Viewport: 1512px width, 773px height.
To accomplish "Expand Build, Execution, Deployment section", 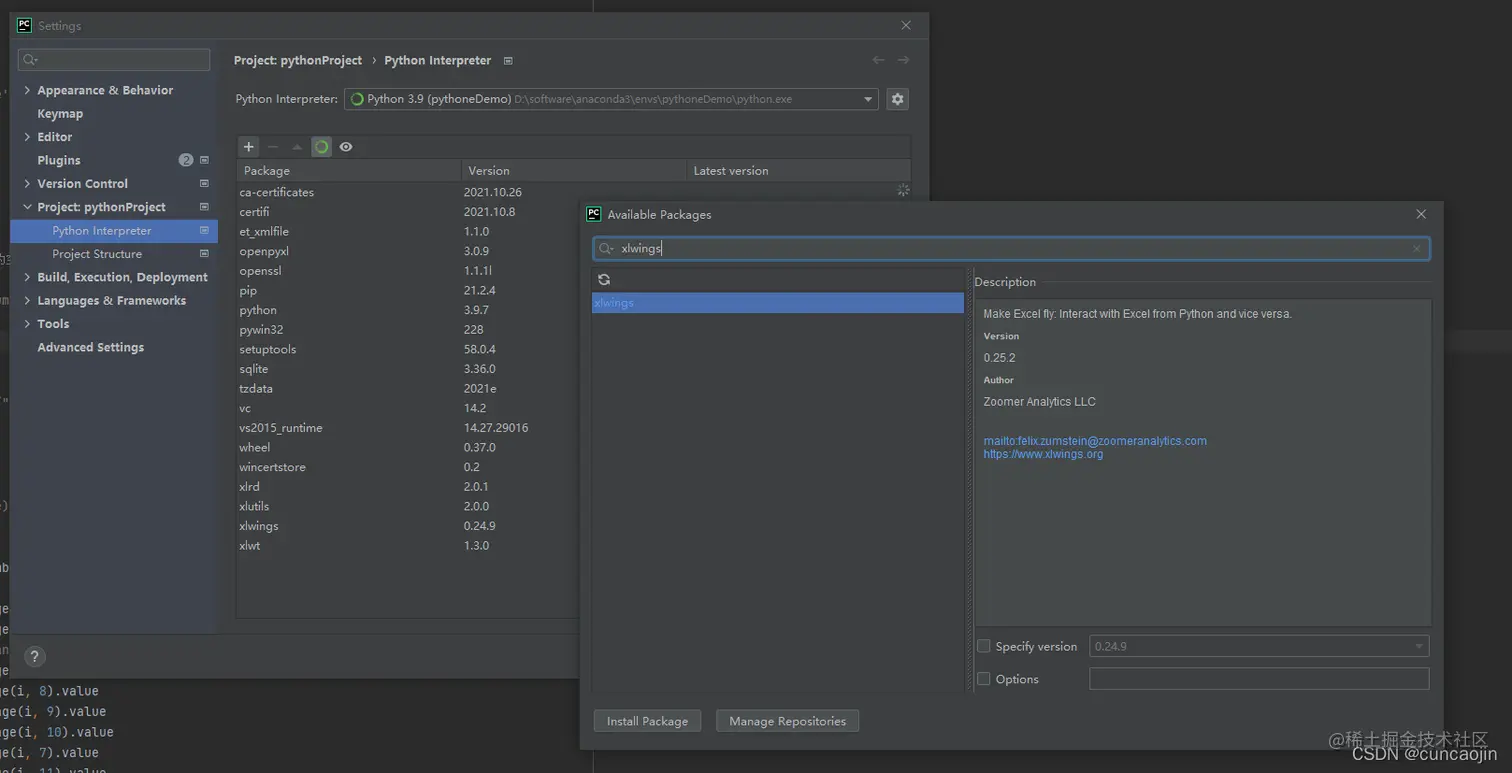I will tap(27, 277).
